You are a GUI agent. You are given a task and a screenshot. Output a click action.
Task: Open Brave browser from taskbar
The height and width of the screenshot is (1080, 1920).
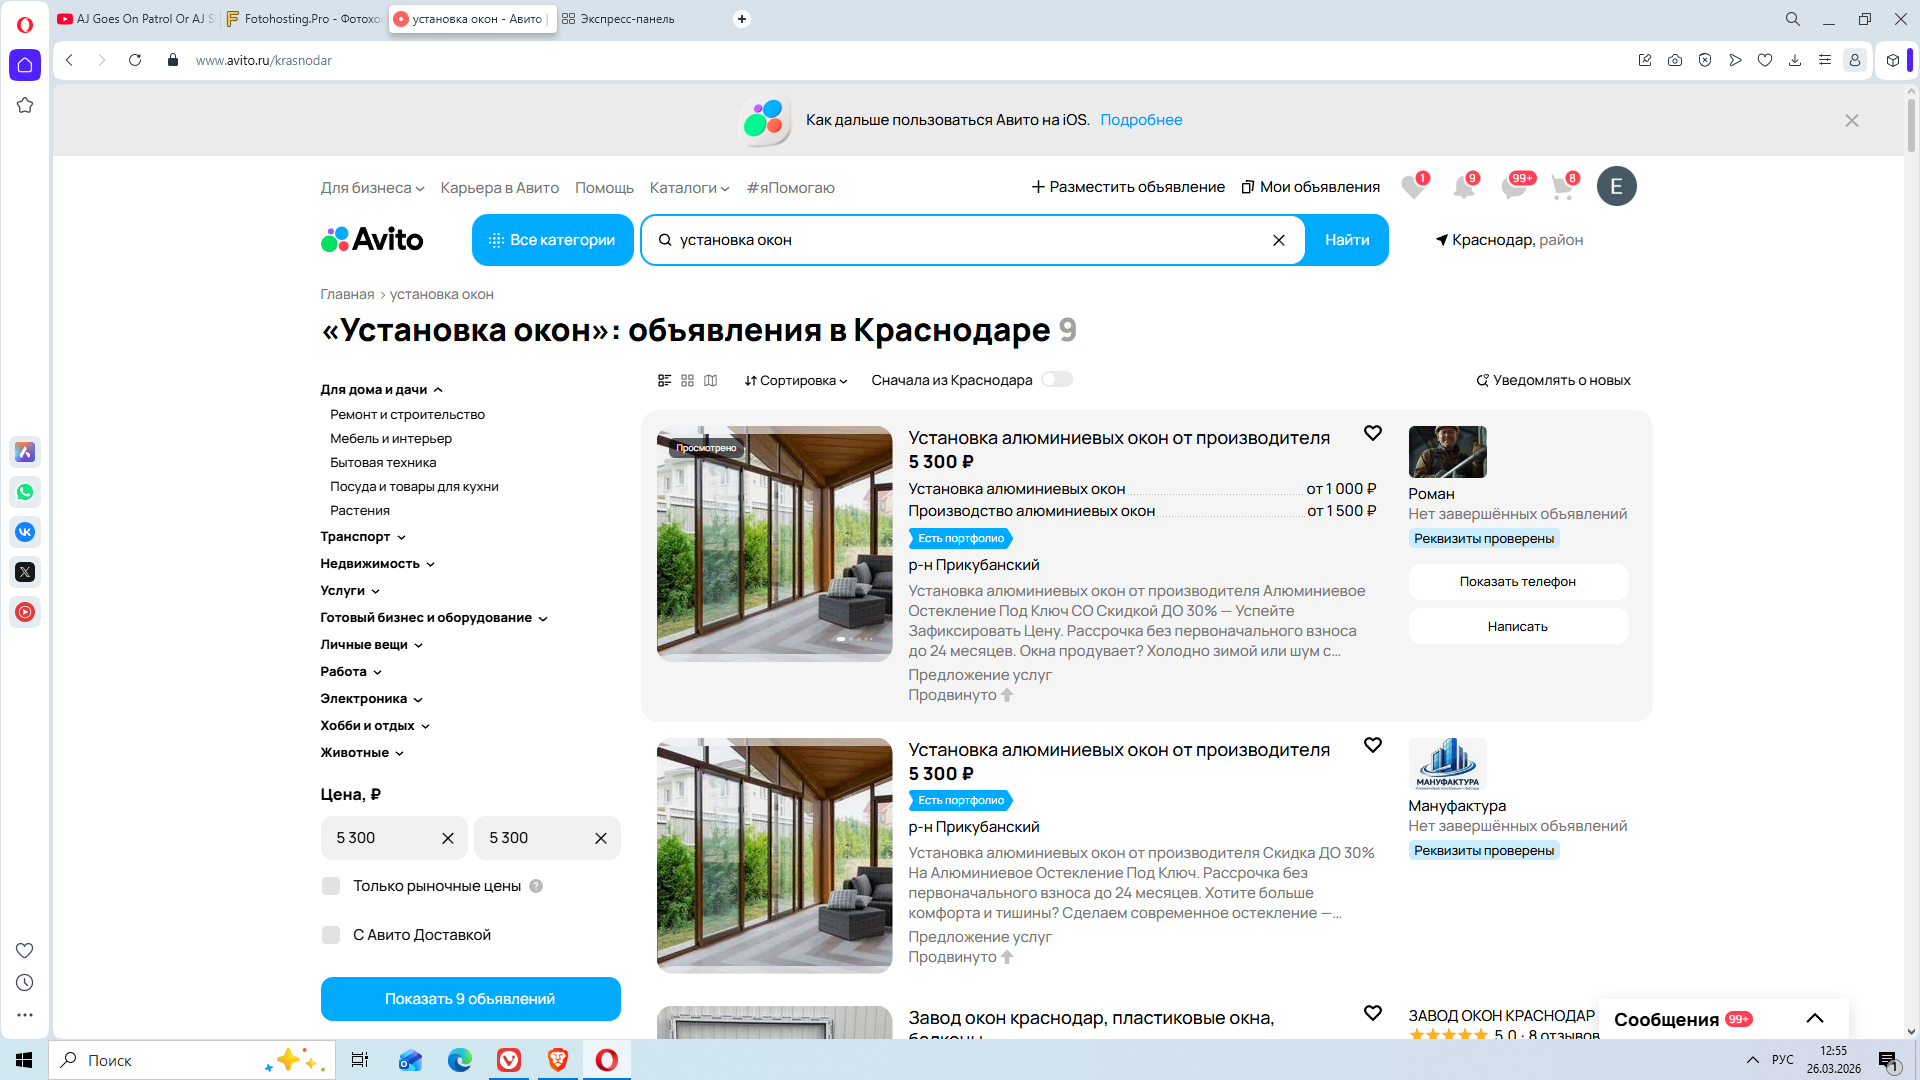pyautogui.click(x=557, y=1060)
